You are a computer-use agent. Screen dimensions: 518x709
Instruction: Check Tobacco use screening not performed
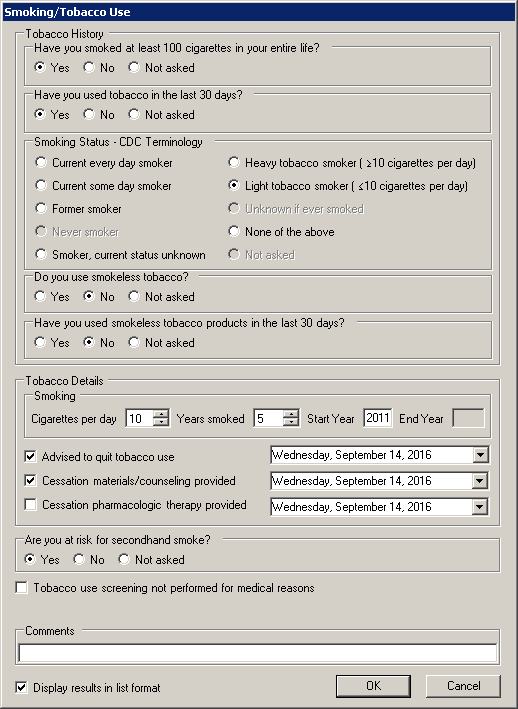click(21, 587)
